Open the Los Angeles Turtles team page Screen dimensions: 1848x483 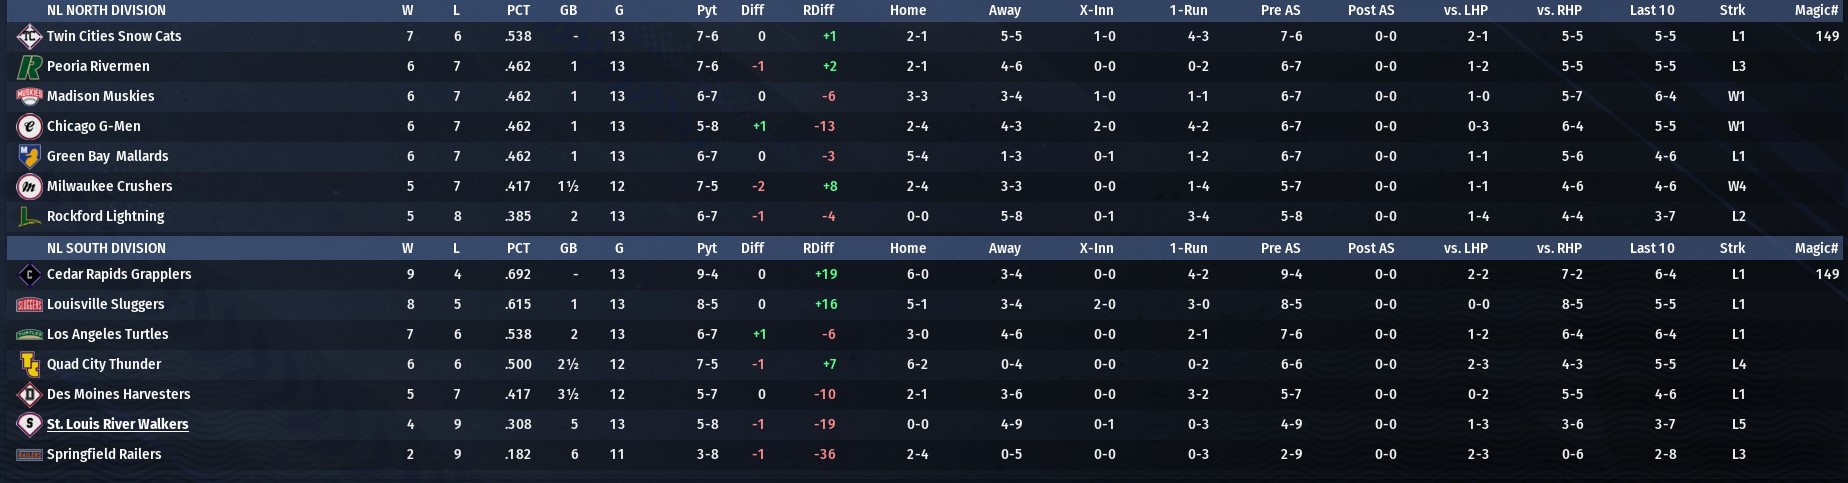107,334
